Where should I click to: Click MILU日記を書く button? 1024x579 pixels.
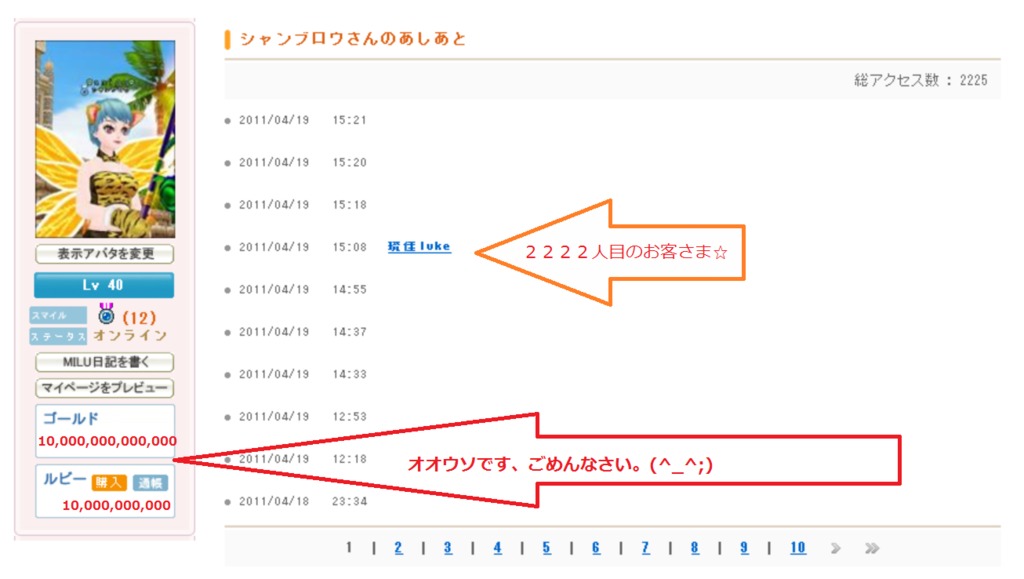[x=104, y=362]
